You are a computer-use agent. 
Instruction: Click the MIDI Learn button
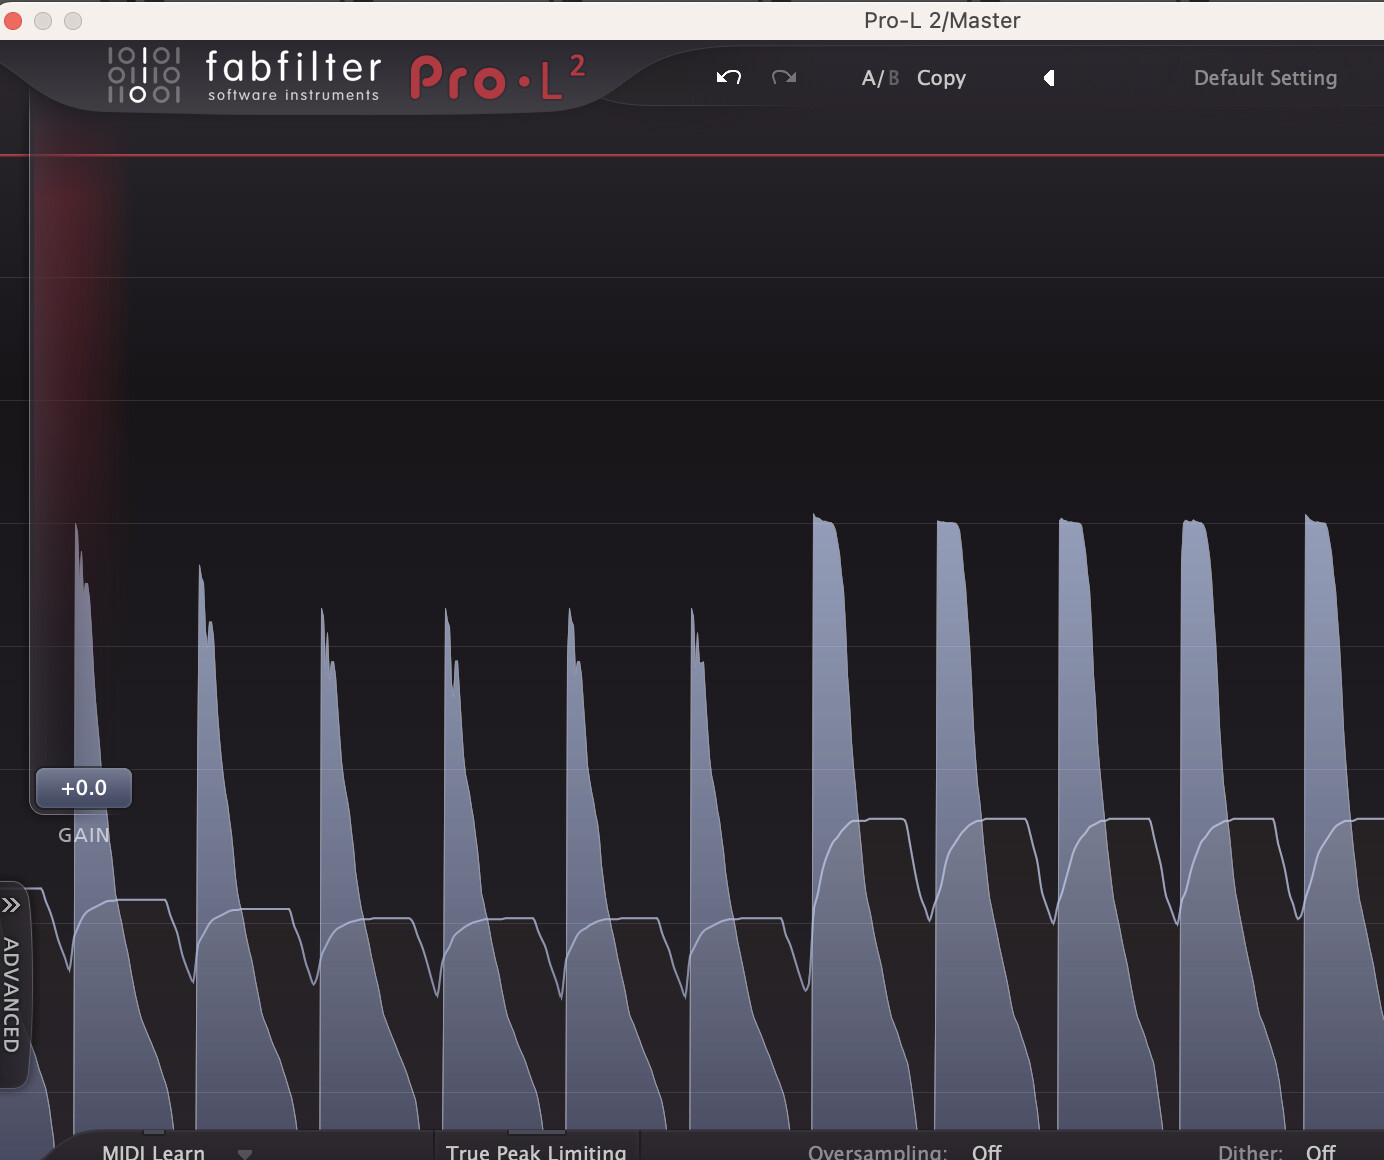click(153, 1152)
